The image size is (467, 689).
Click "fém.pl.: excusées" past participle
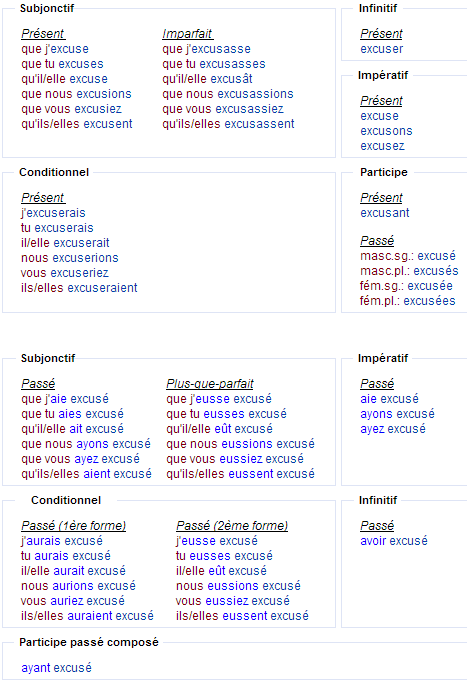point(407,301)
